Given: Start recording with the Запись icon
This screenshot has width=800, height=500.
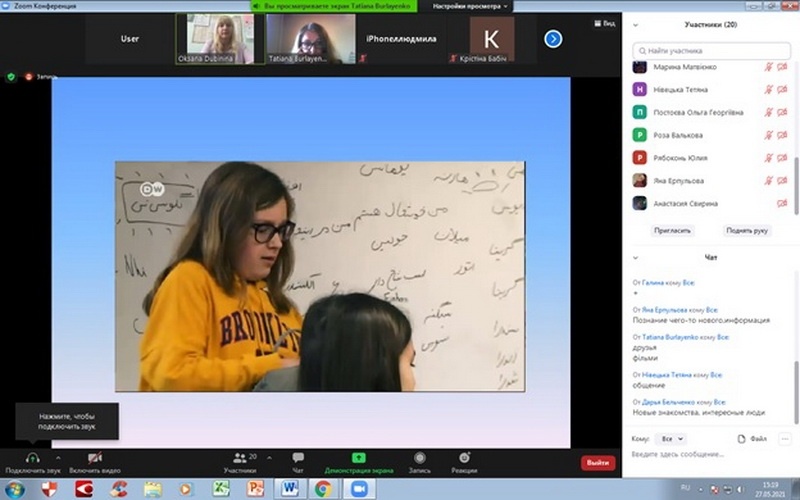Looking at the screenshot, I should pos(419,458).
